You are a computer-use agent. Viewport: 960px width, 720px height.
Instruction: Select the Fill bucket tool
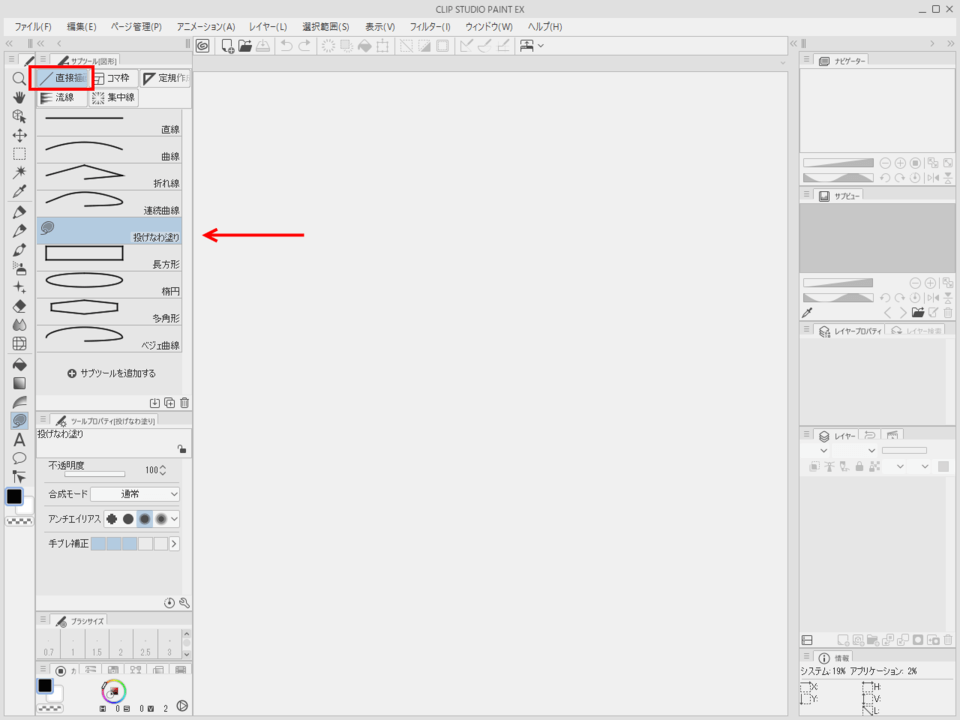point(19,364)
